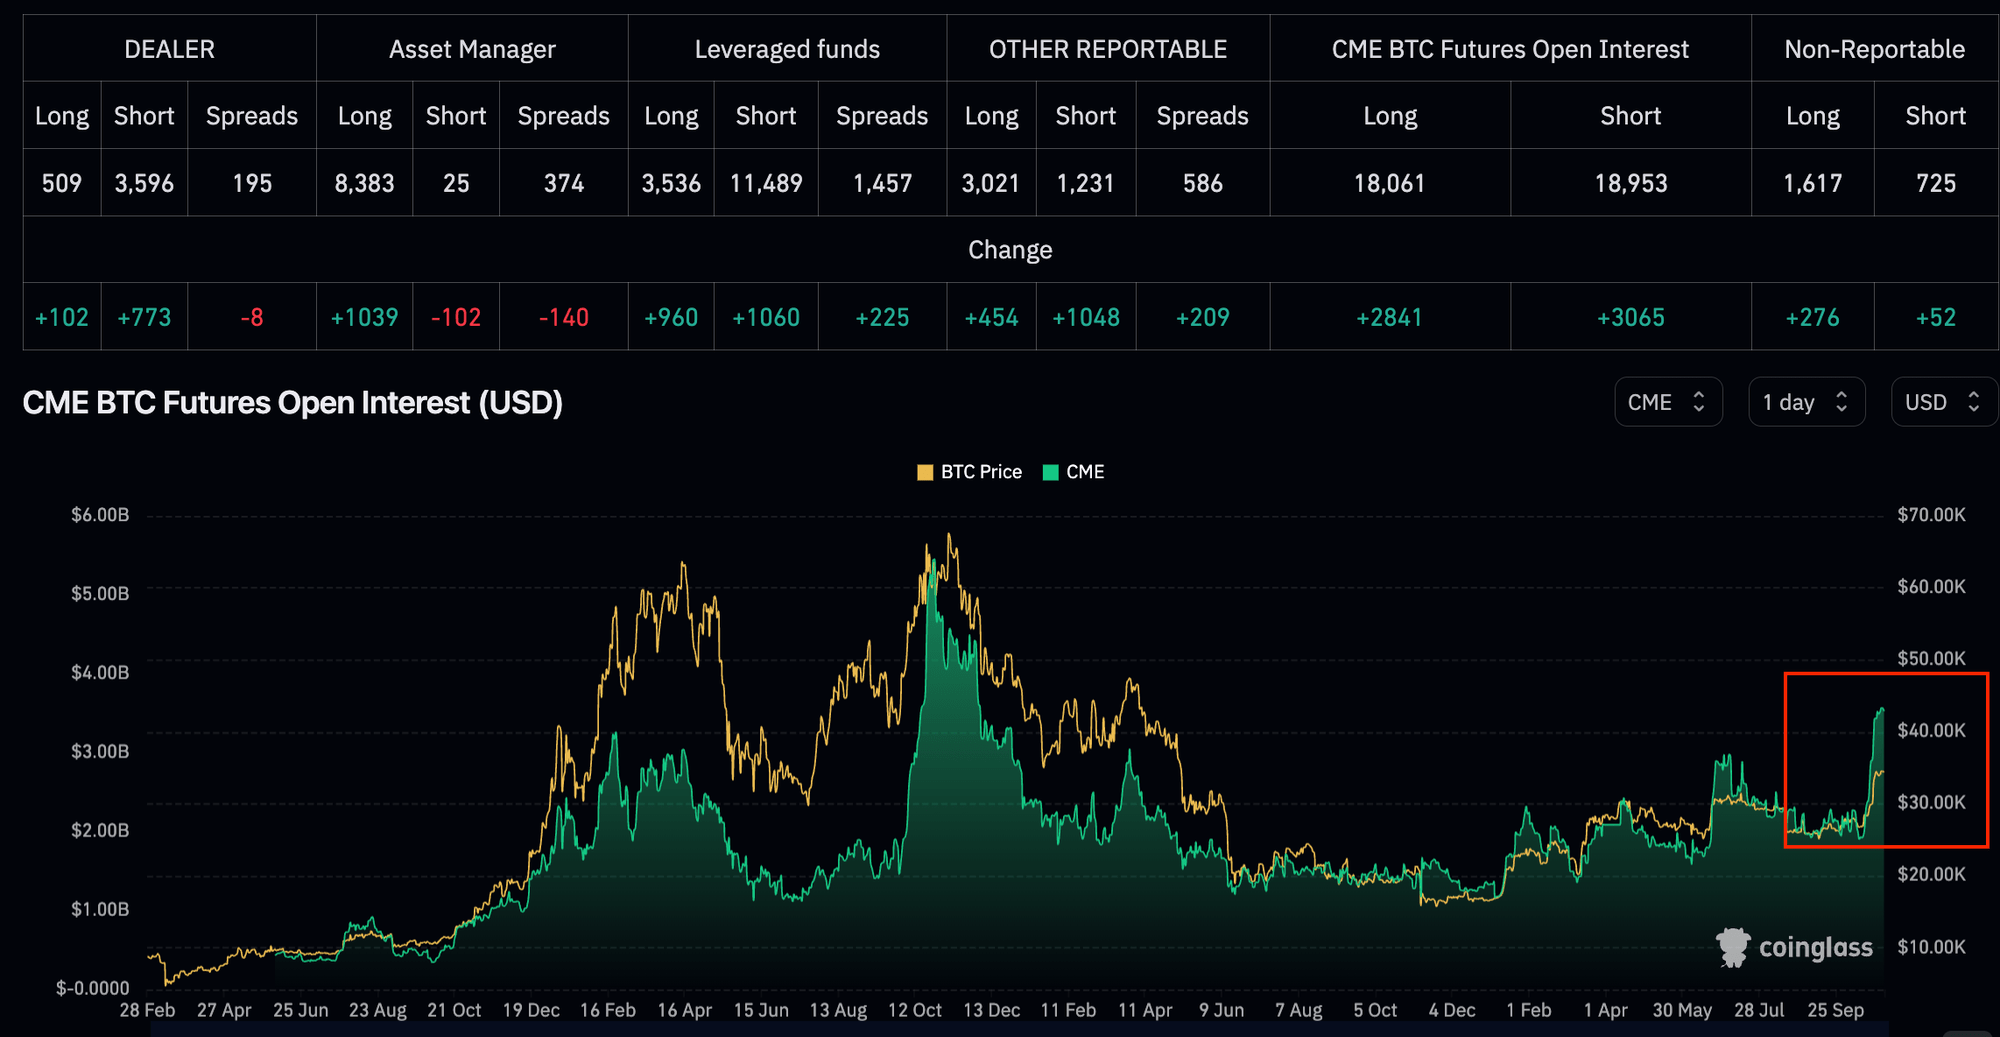2000x1037 pixels.
Task: Select the Other Reportable short value 1,231
Action: [x=1086, y=183]
